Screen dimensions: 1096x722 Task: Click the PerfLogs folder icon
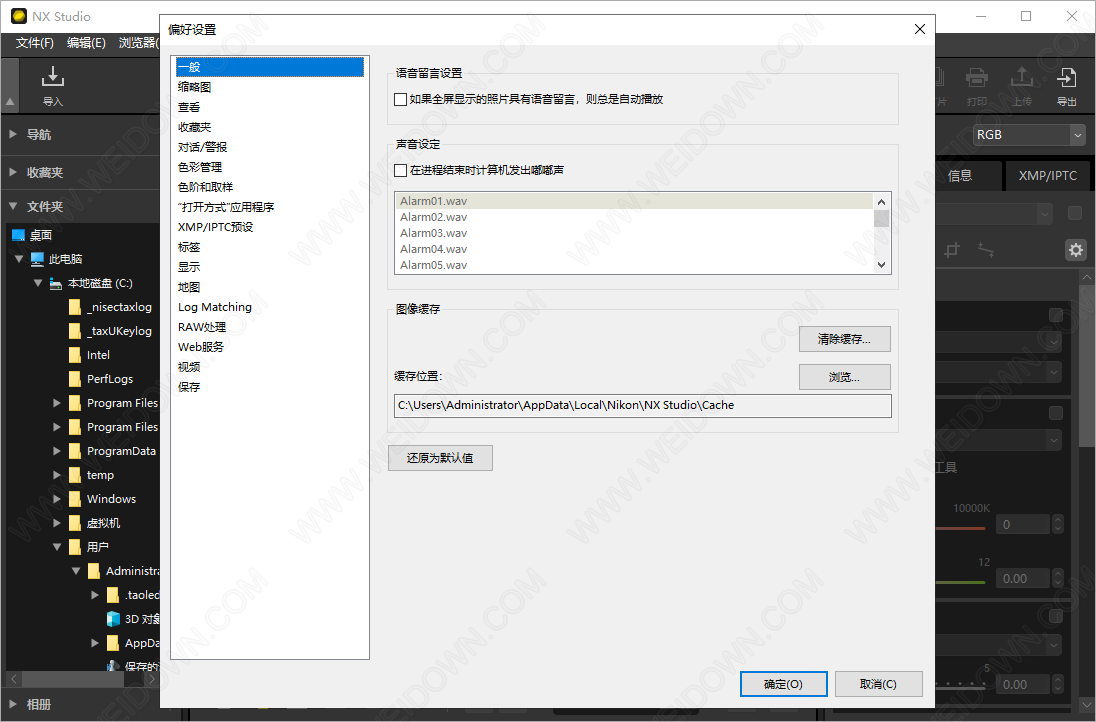(x=75, y=379)
